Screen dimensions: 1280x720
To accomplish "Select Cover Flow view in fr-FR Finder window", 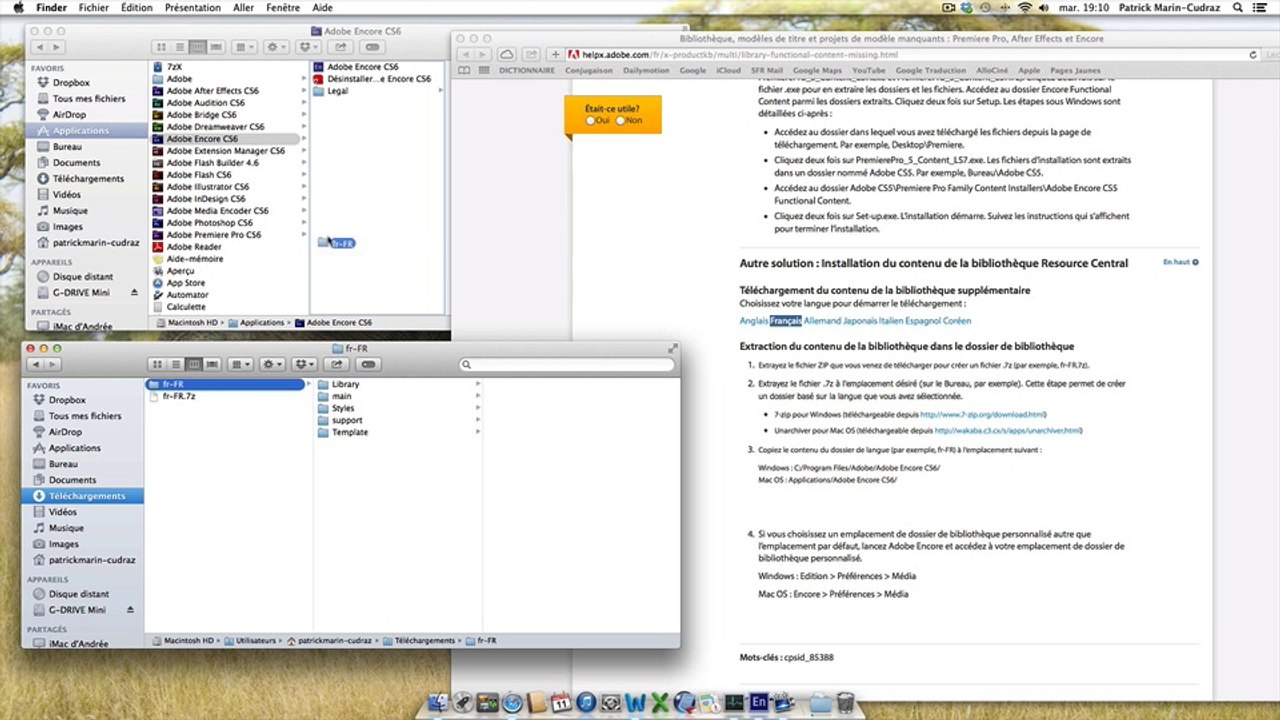I will tap(212, 364).
